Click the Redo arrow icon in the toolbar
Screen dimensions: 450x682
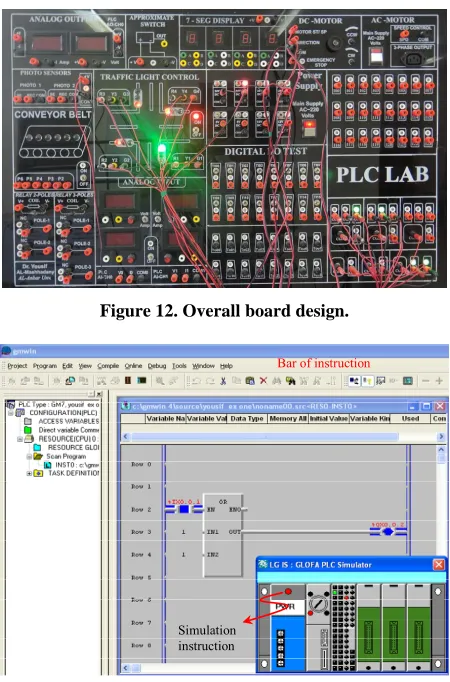coord(210,381)
